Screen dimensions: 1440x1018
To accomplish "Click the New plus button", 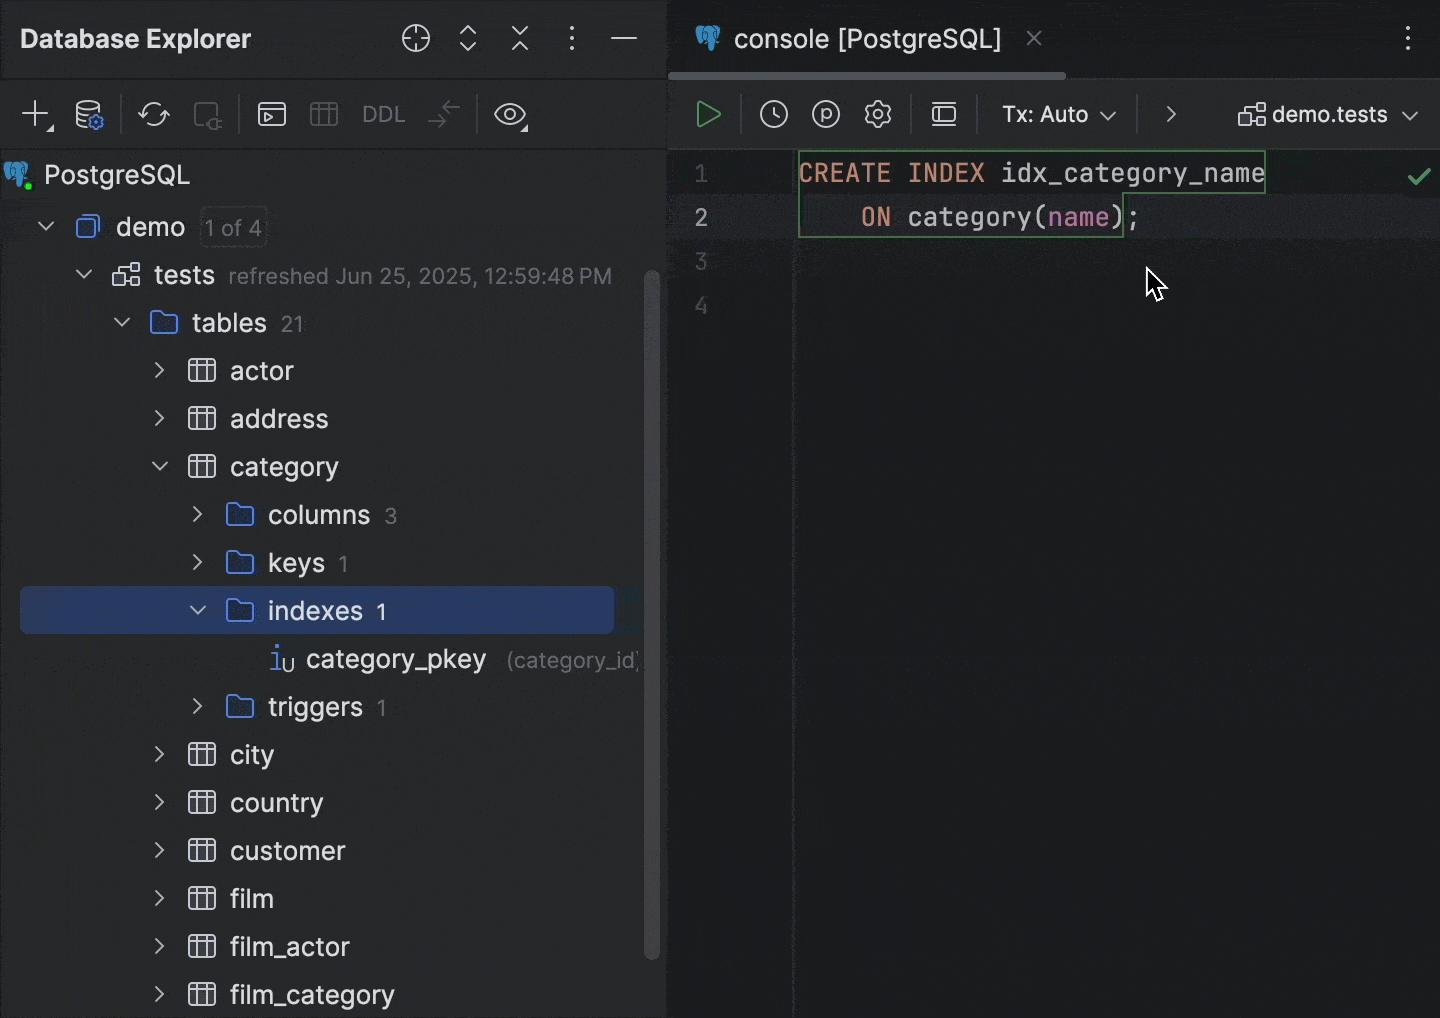I will (x=36, y=115).
